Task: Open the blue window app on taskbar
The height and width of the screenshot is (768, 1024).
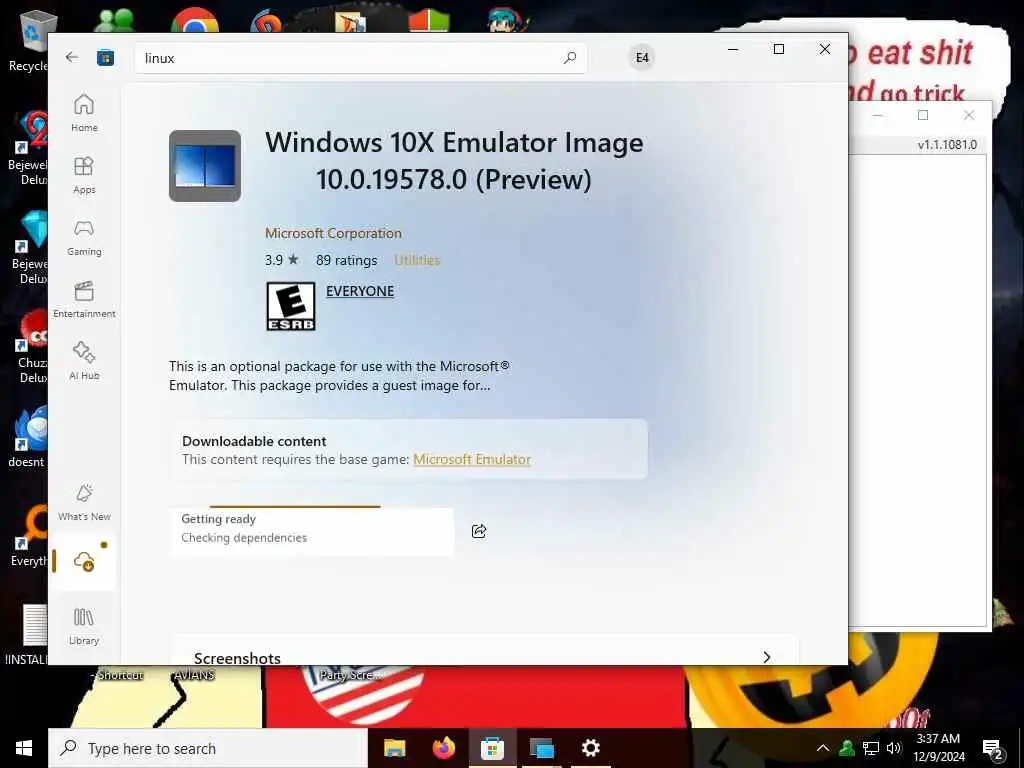Action: (541, 748)
